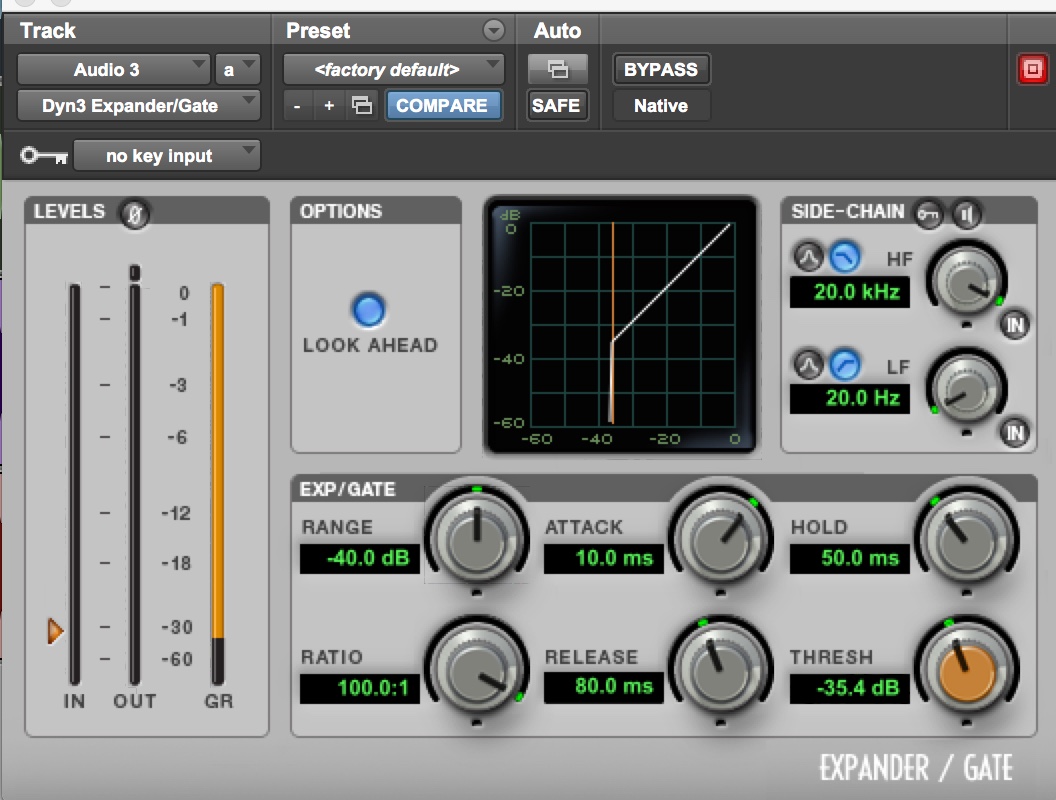Toggle the Look Ahead blue button
Viewport: 1056px width, 800px height.
click(x=369, y=311)
